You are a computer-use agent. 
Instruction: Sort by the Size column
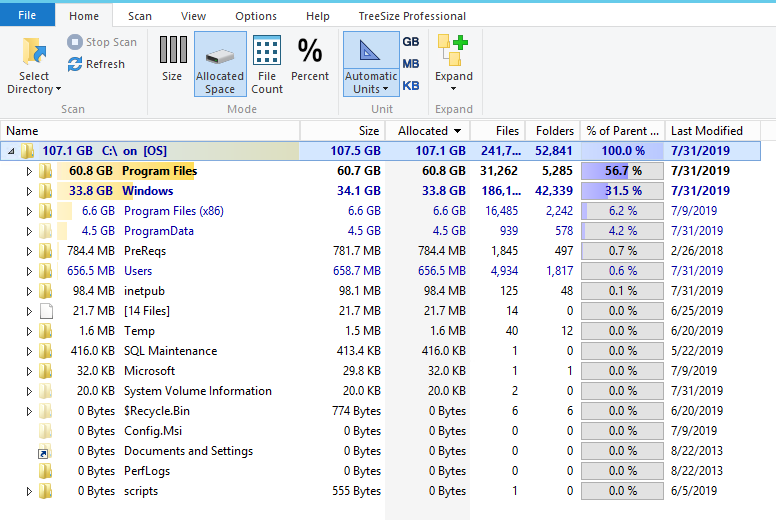pyautogui.click(x=342, y=131)
